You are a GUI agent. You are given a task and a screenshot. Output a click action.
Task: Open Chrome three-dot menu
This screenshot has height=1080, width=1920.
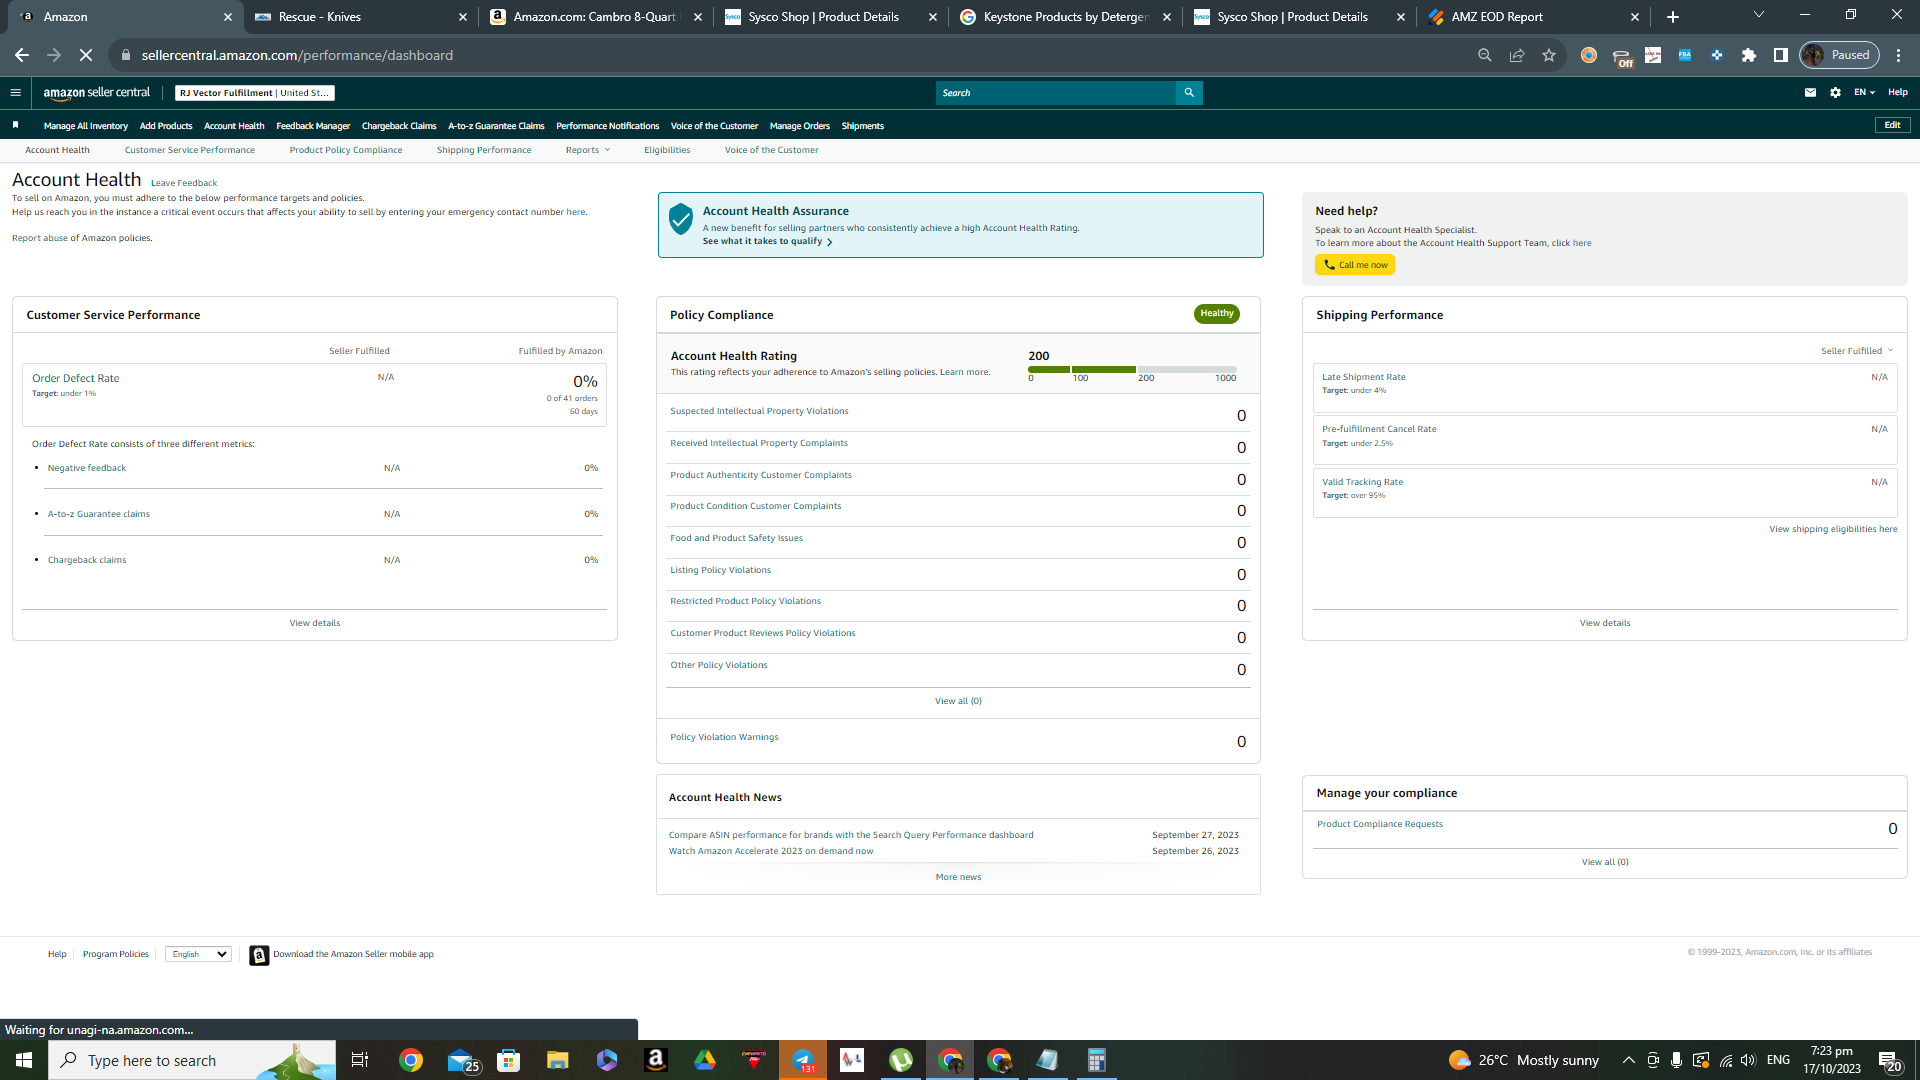[1899, 55]
